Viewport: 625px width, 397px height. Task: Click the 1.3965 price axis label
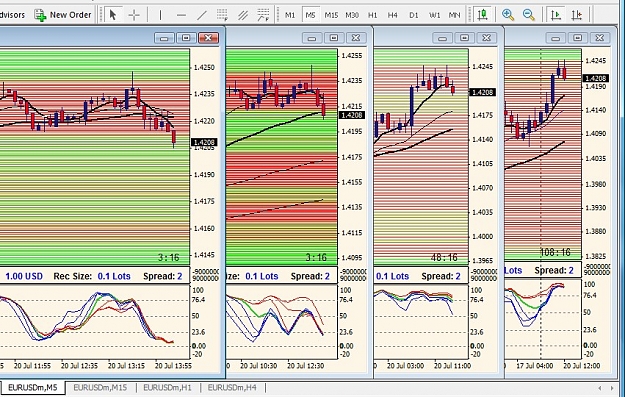coord(482,261)
